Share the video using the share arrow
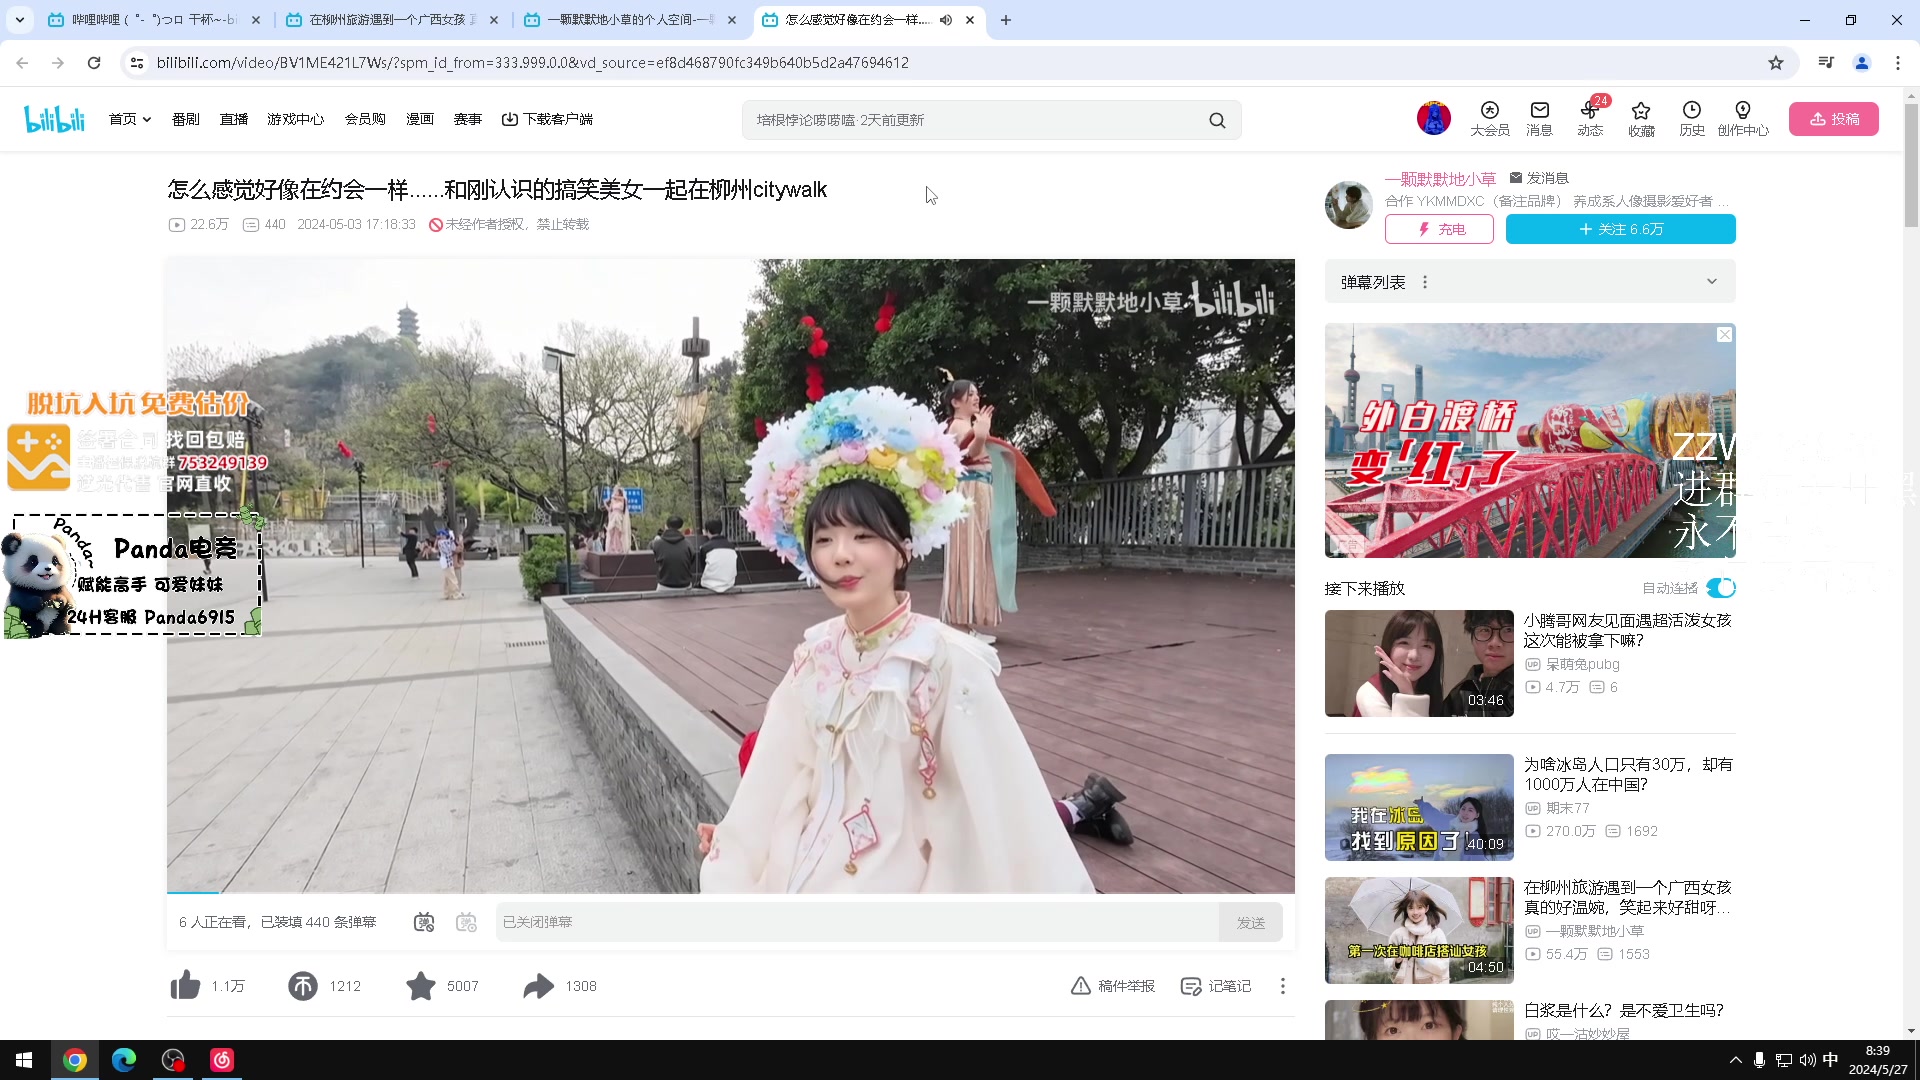 (537, 985)
